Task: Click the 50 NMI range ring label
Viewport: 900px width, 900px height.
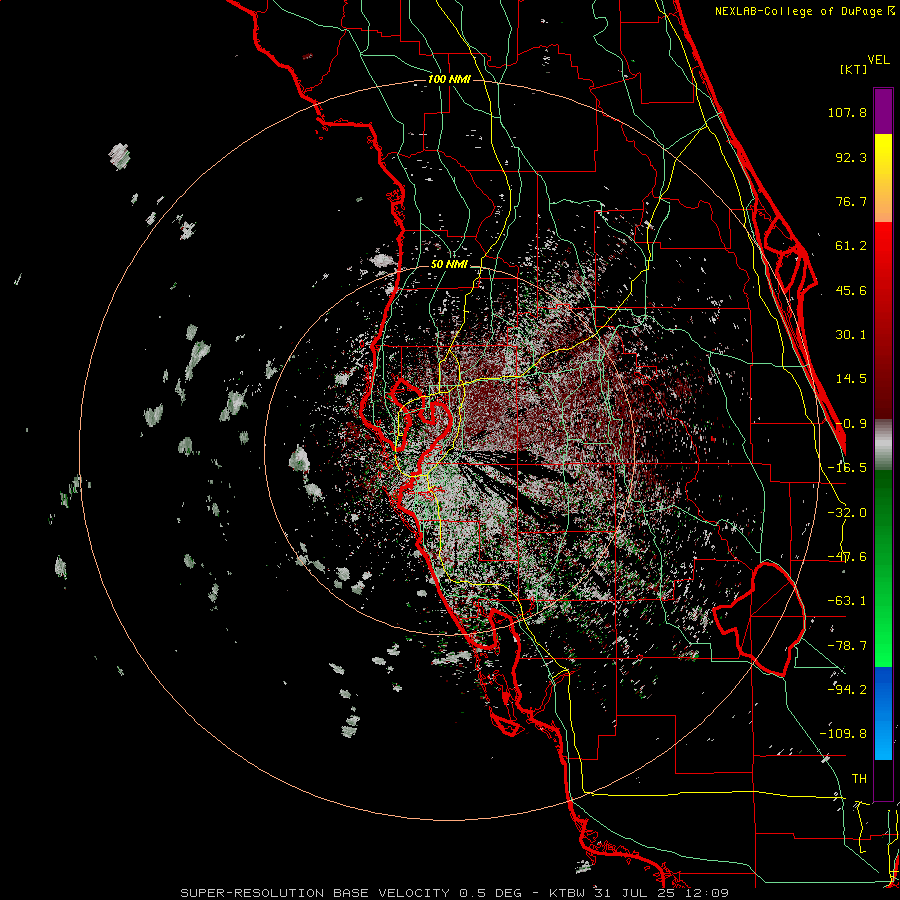Action: (x=449, y=265)
